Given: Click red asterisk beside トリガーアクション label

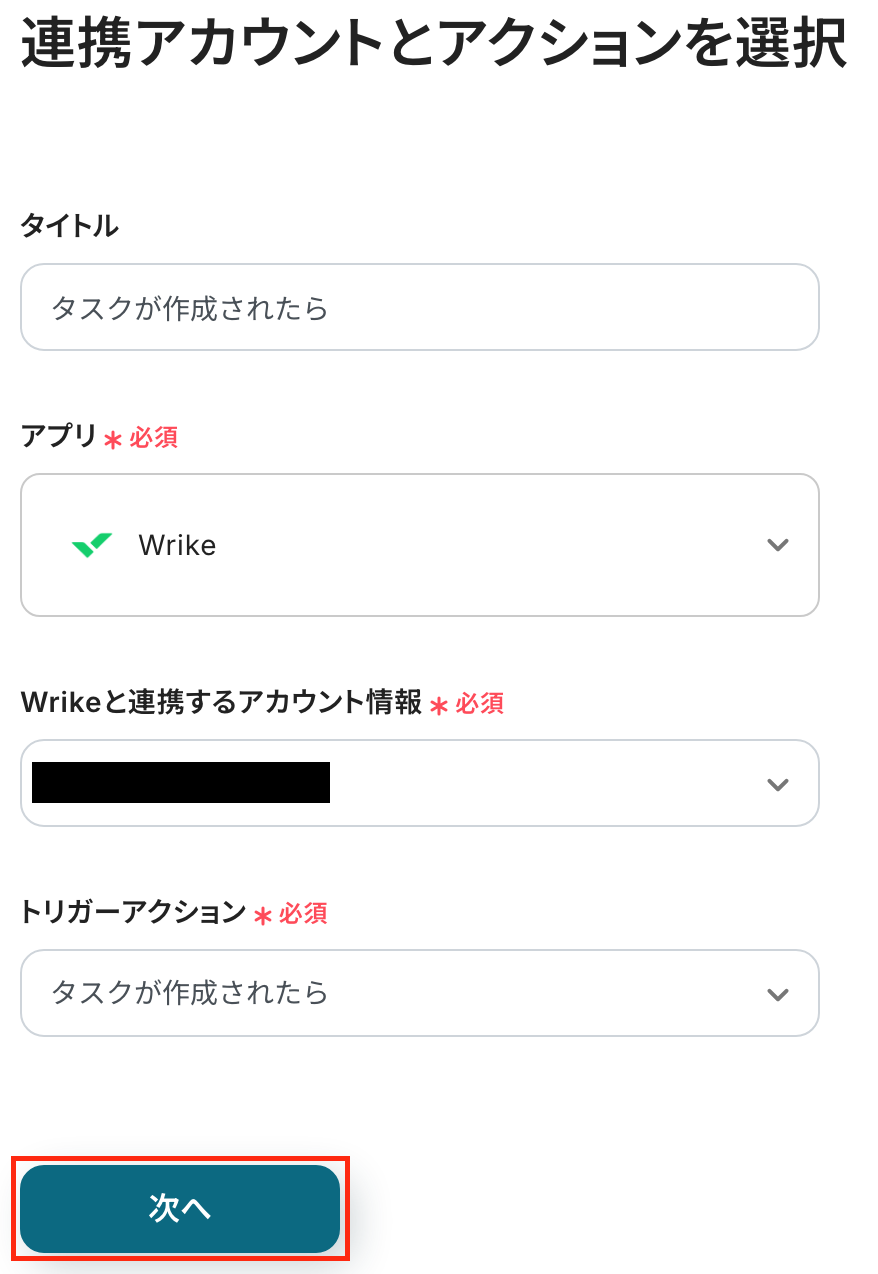Looking at the screenshot, I should [x=263, y=916].
